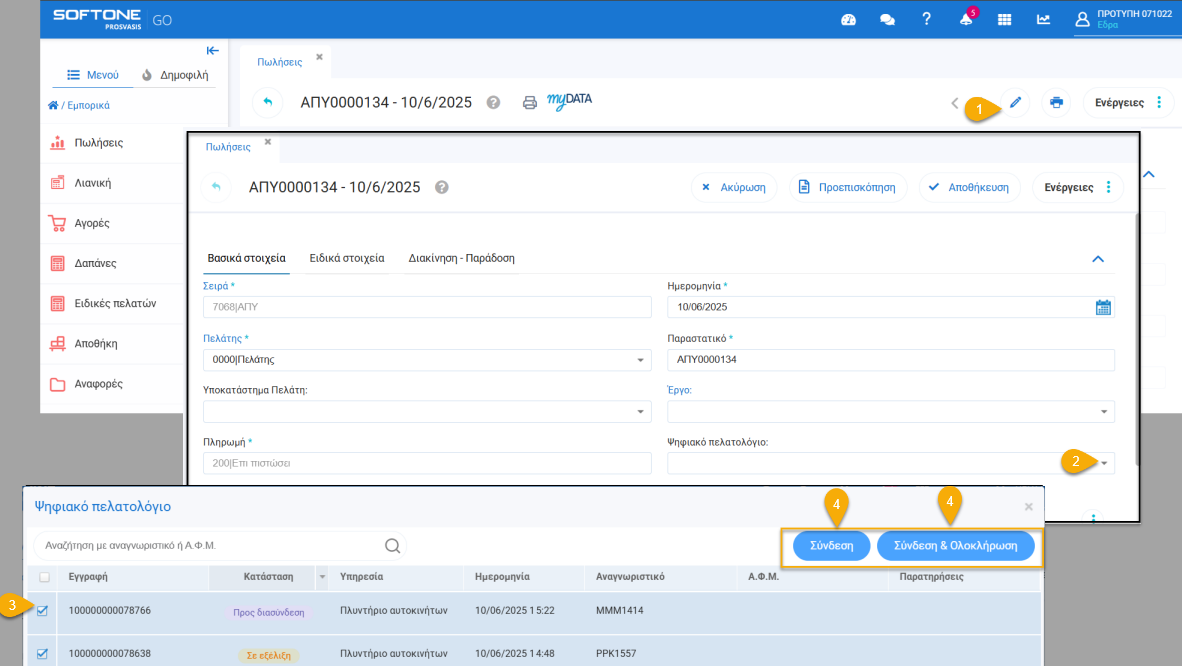Collapse sidebar with the arrow icon

pyautogui.click(x=212, y=51)
